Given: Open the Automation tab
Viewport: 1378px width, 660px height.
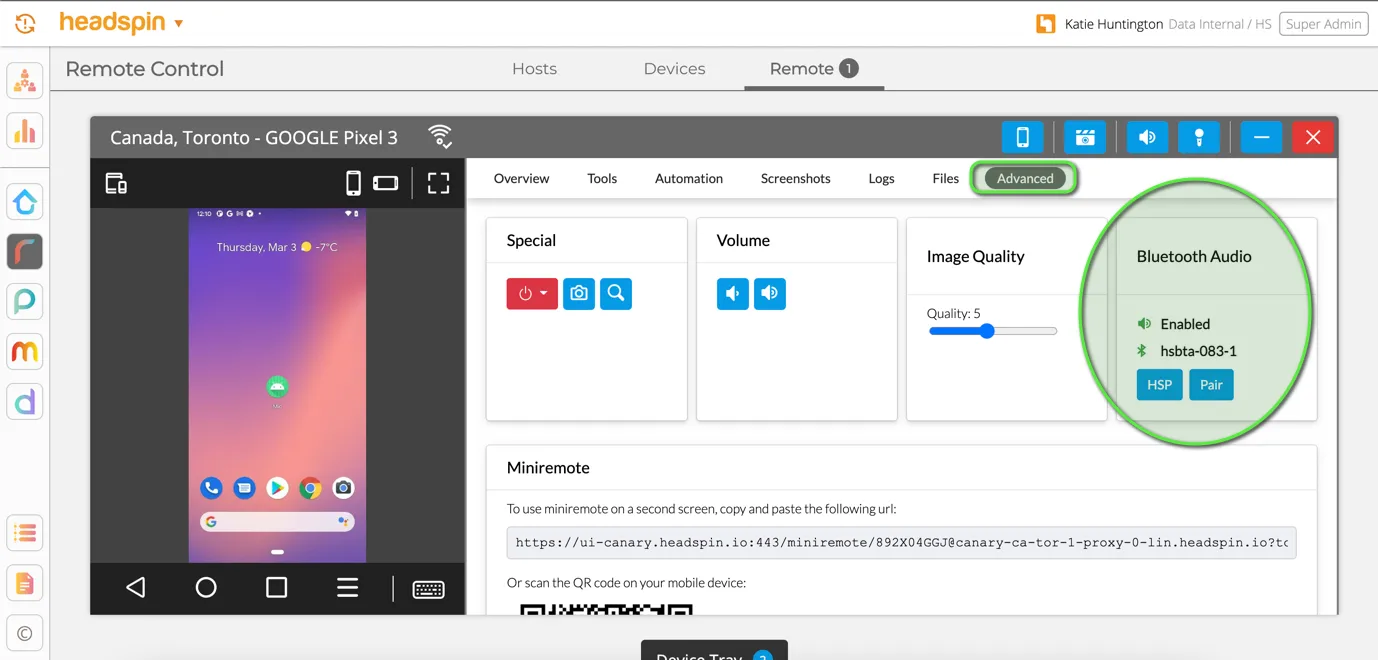Looking at the screenshot, I should click(689, 178).
